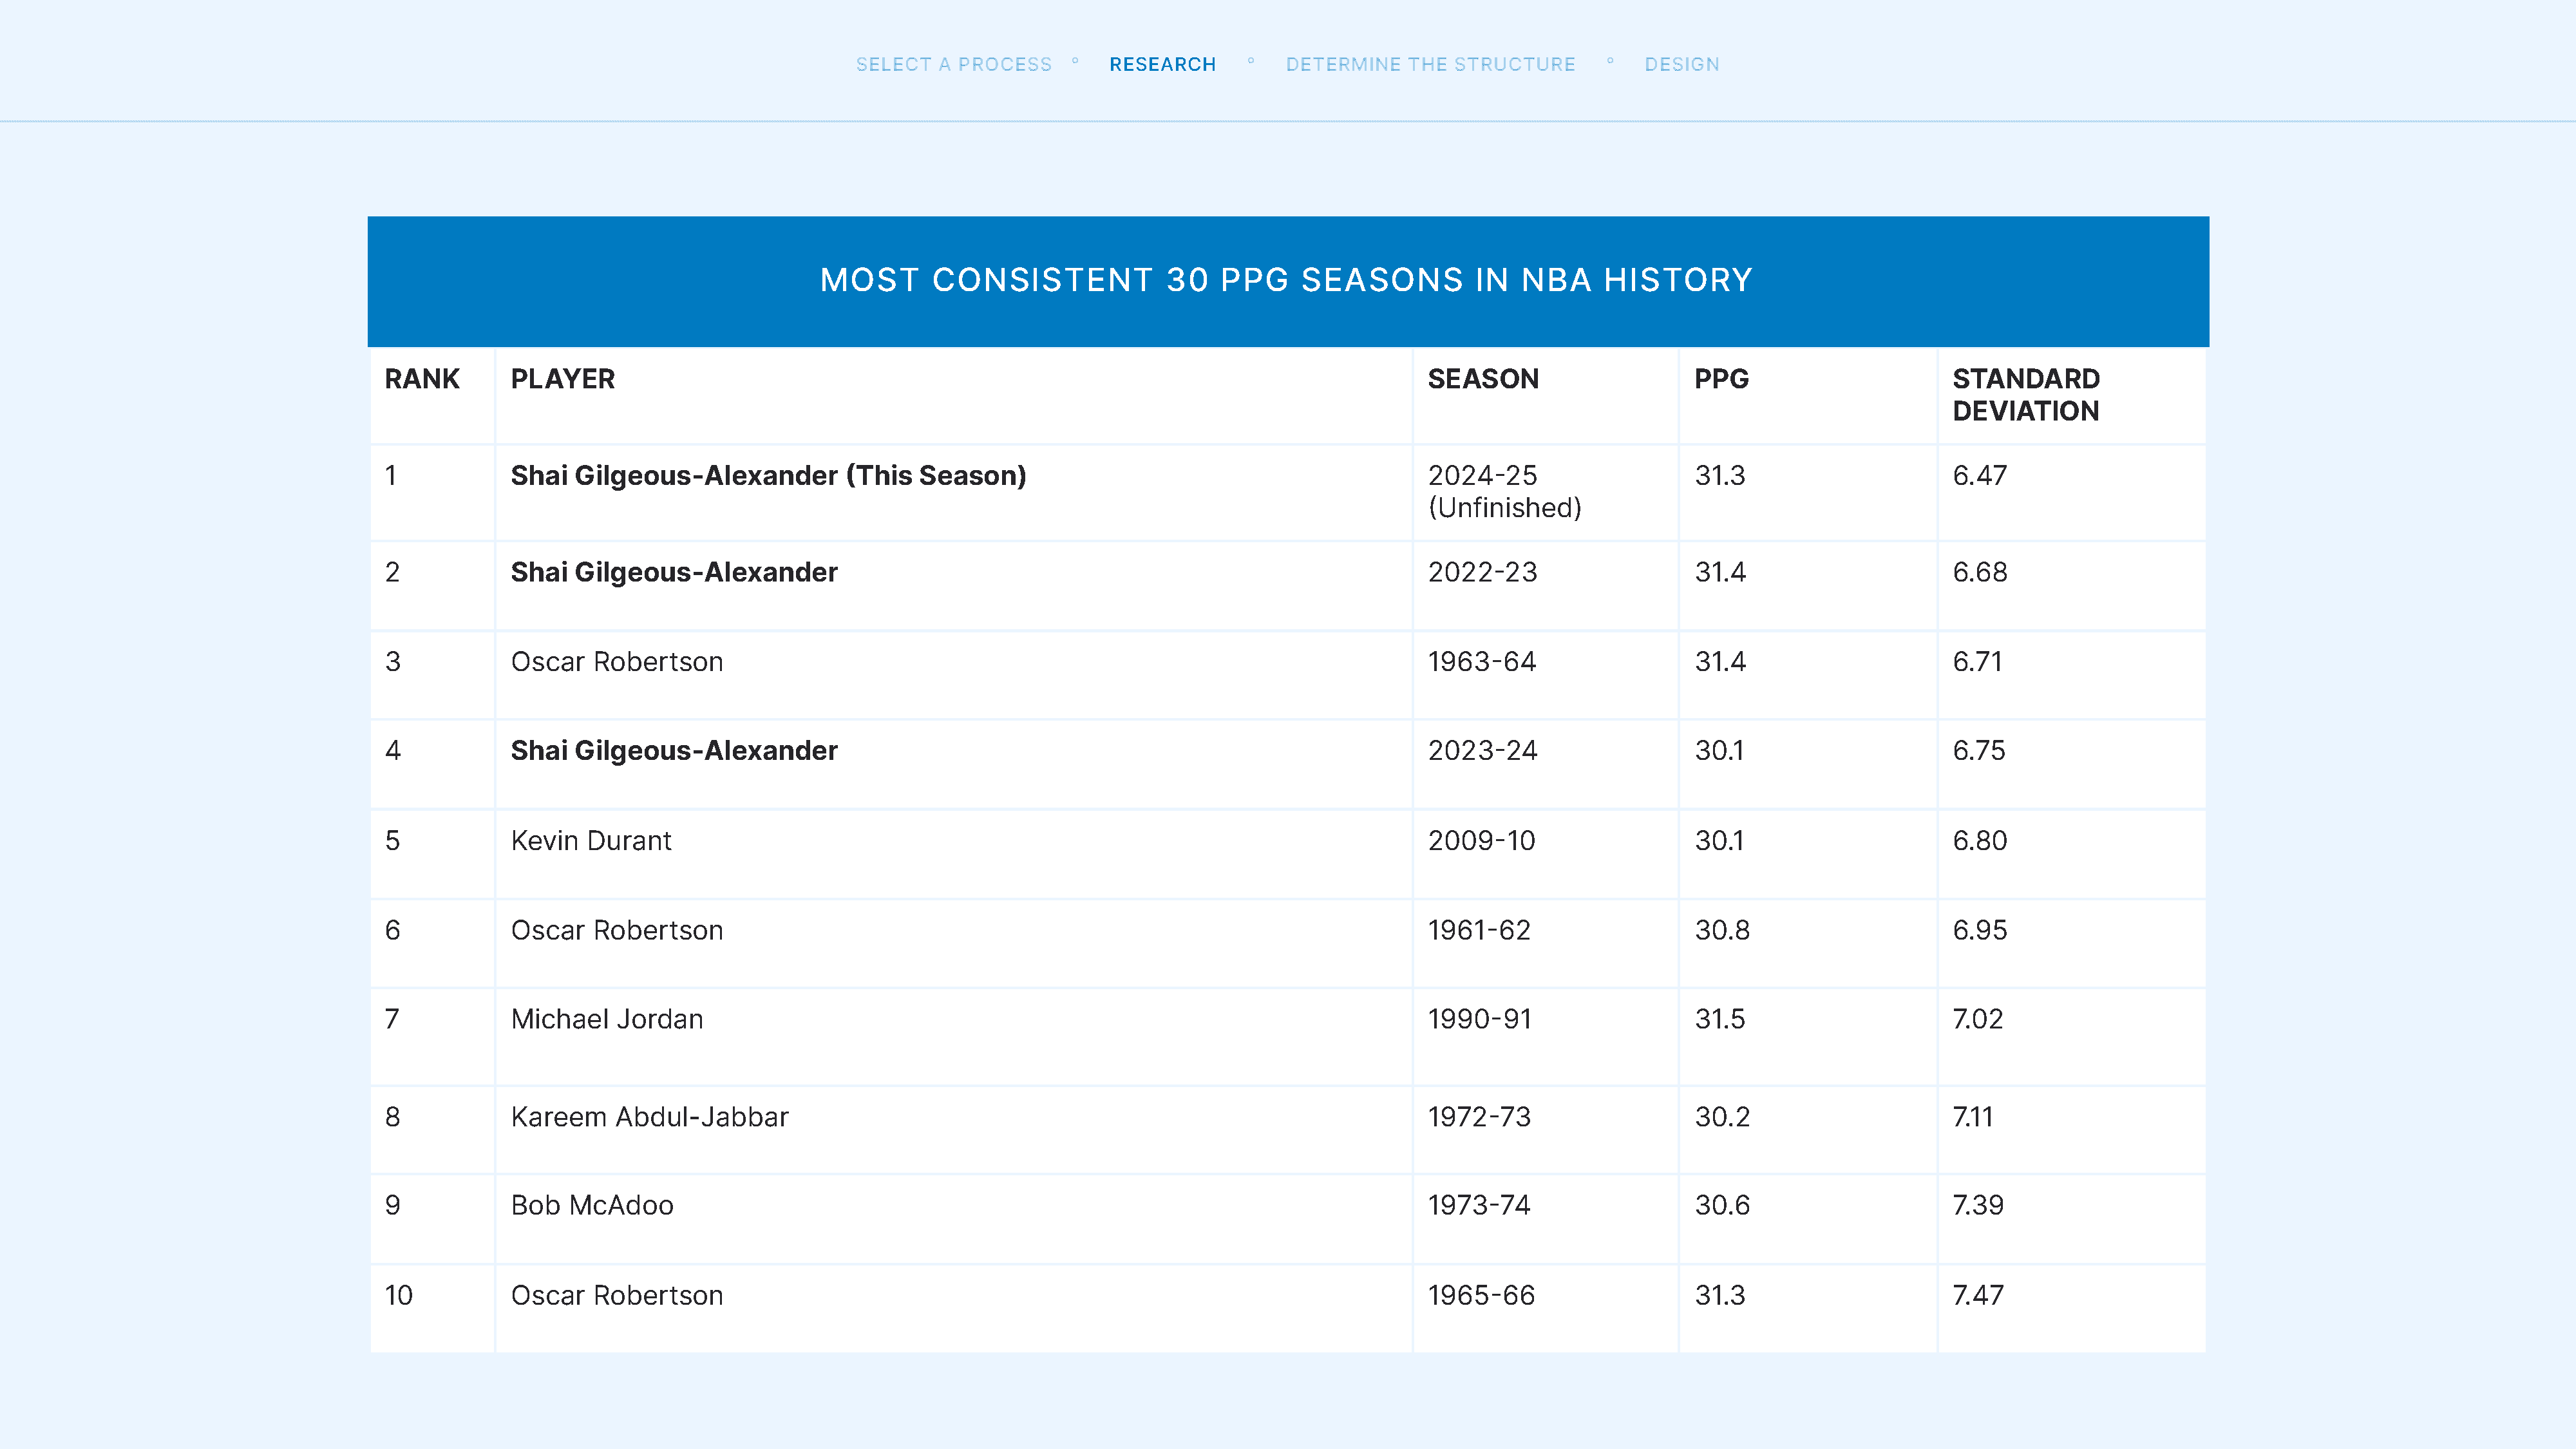Viewport: 2576px width, 1449px height.
Task: Click the 6.47 standard deviation cell
Action: coord(1979,476)
